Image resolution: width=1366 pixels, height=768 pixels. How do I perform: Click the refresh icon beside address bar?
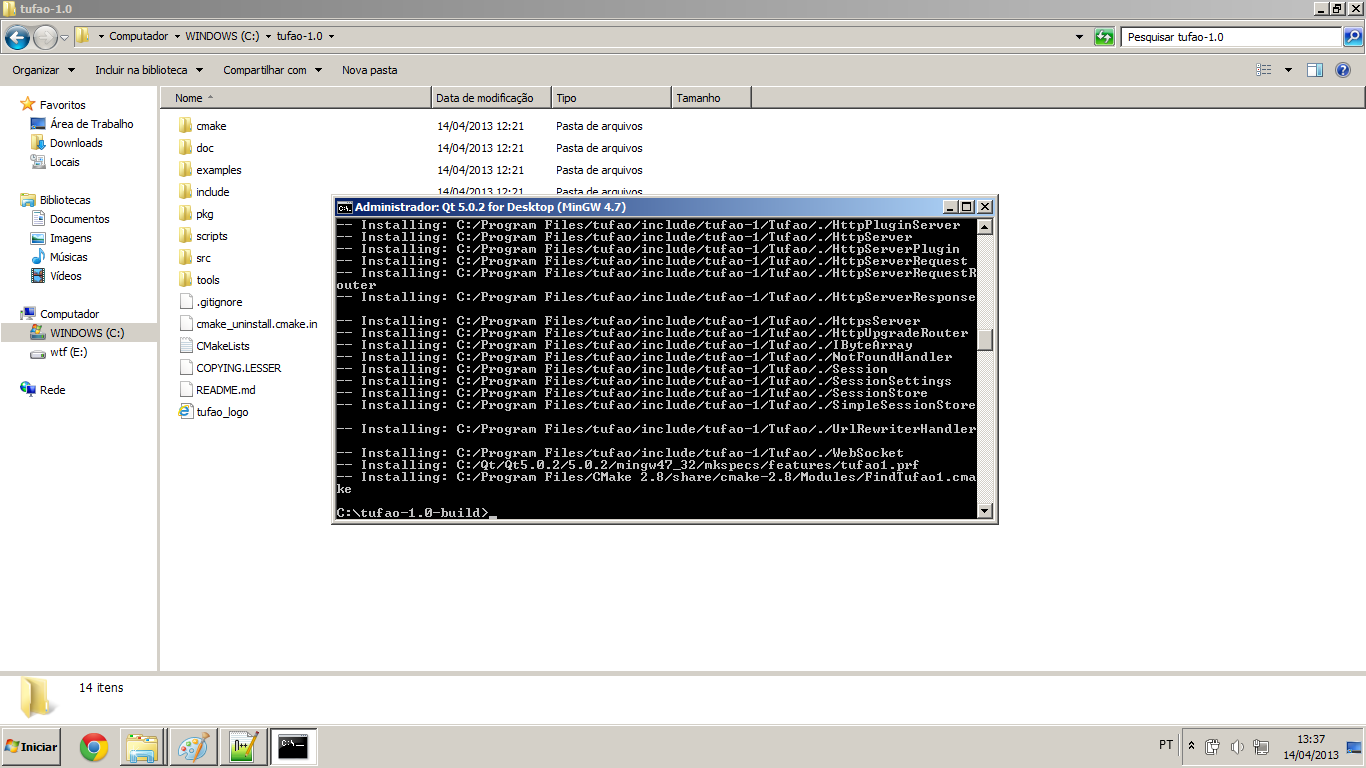click(1104, 37)
